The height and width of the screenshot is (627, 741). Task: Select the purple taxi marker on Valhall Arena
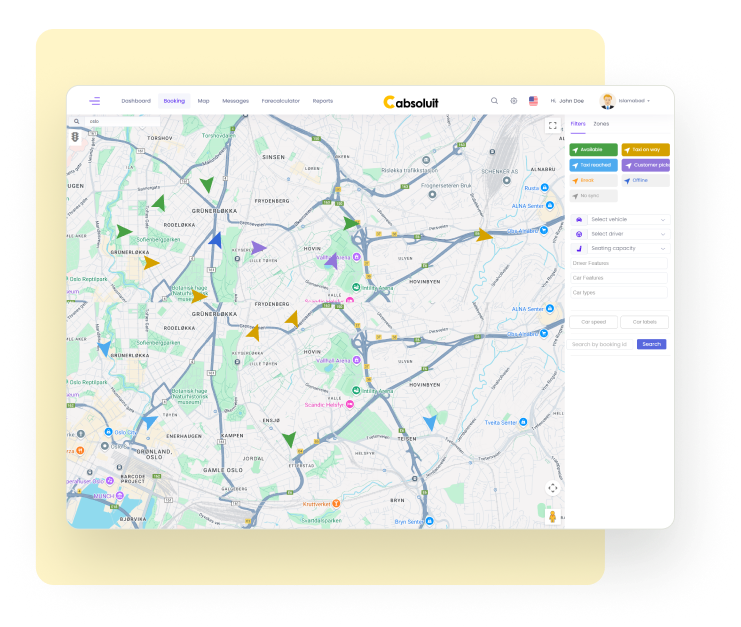332,261
